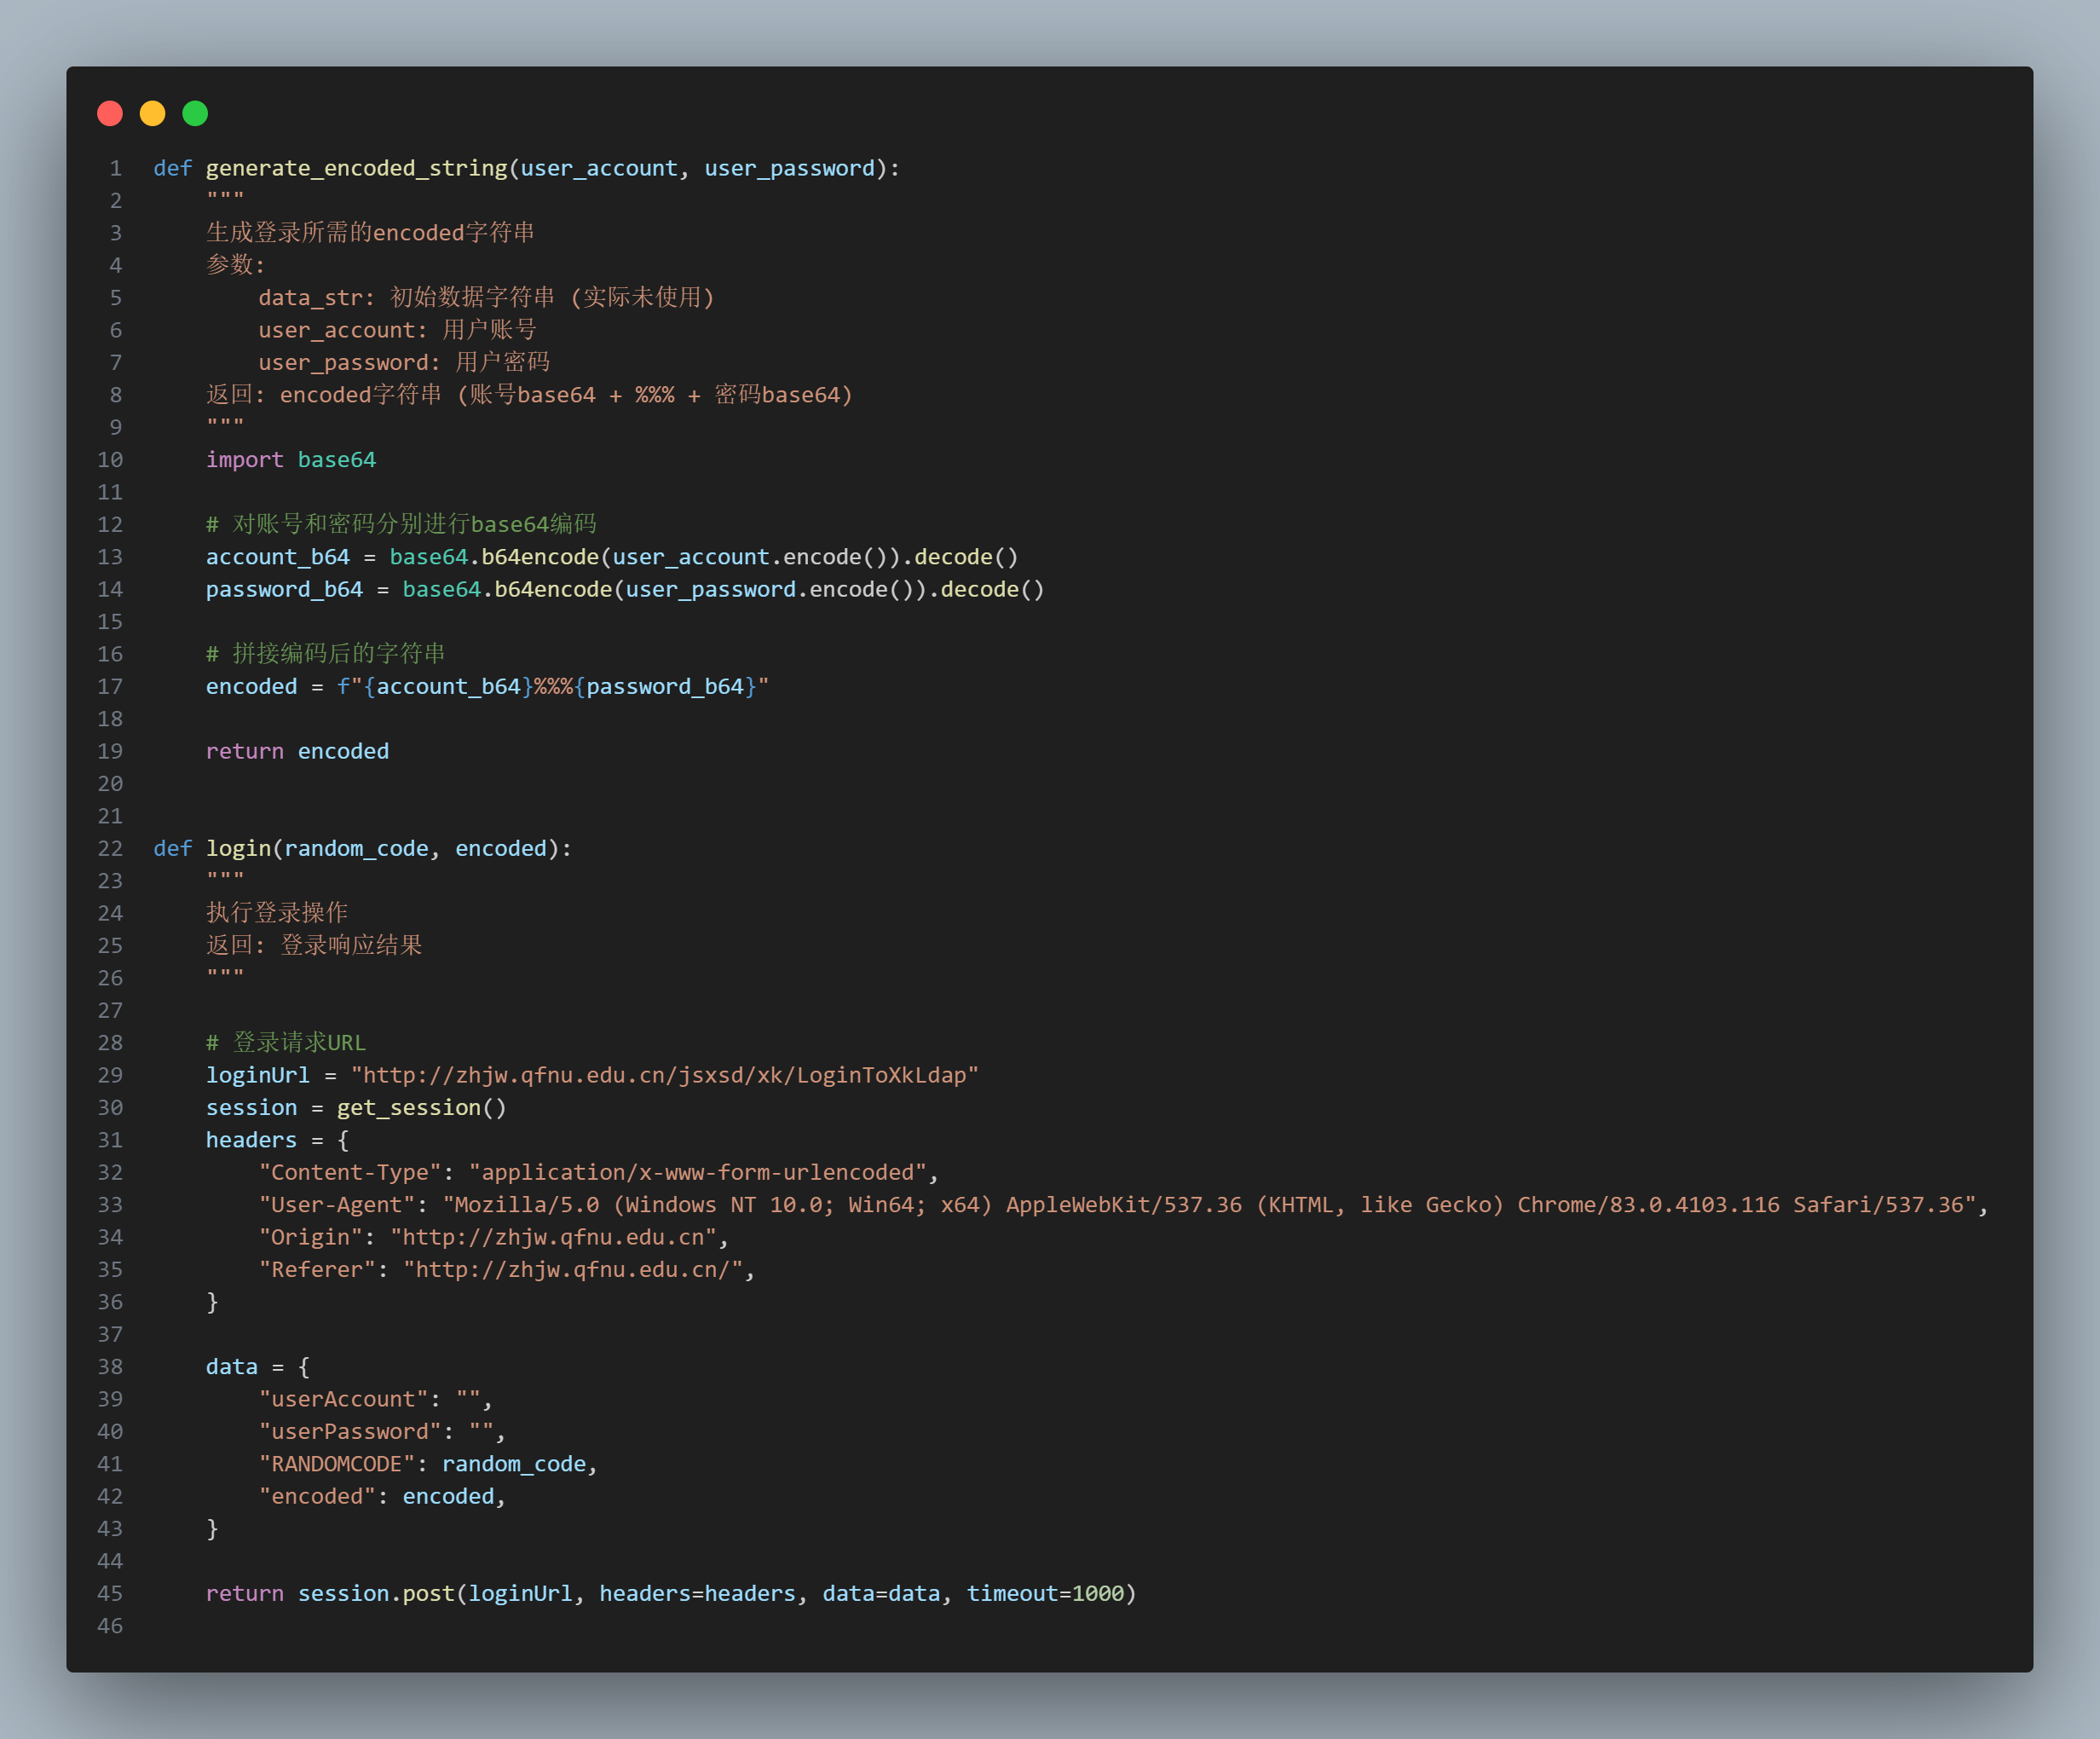Click the LoginToXkLdap URL string
This screenshot has width=2100, height=1739.
[x=664, y=1075]
